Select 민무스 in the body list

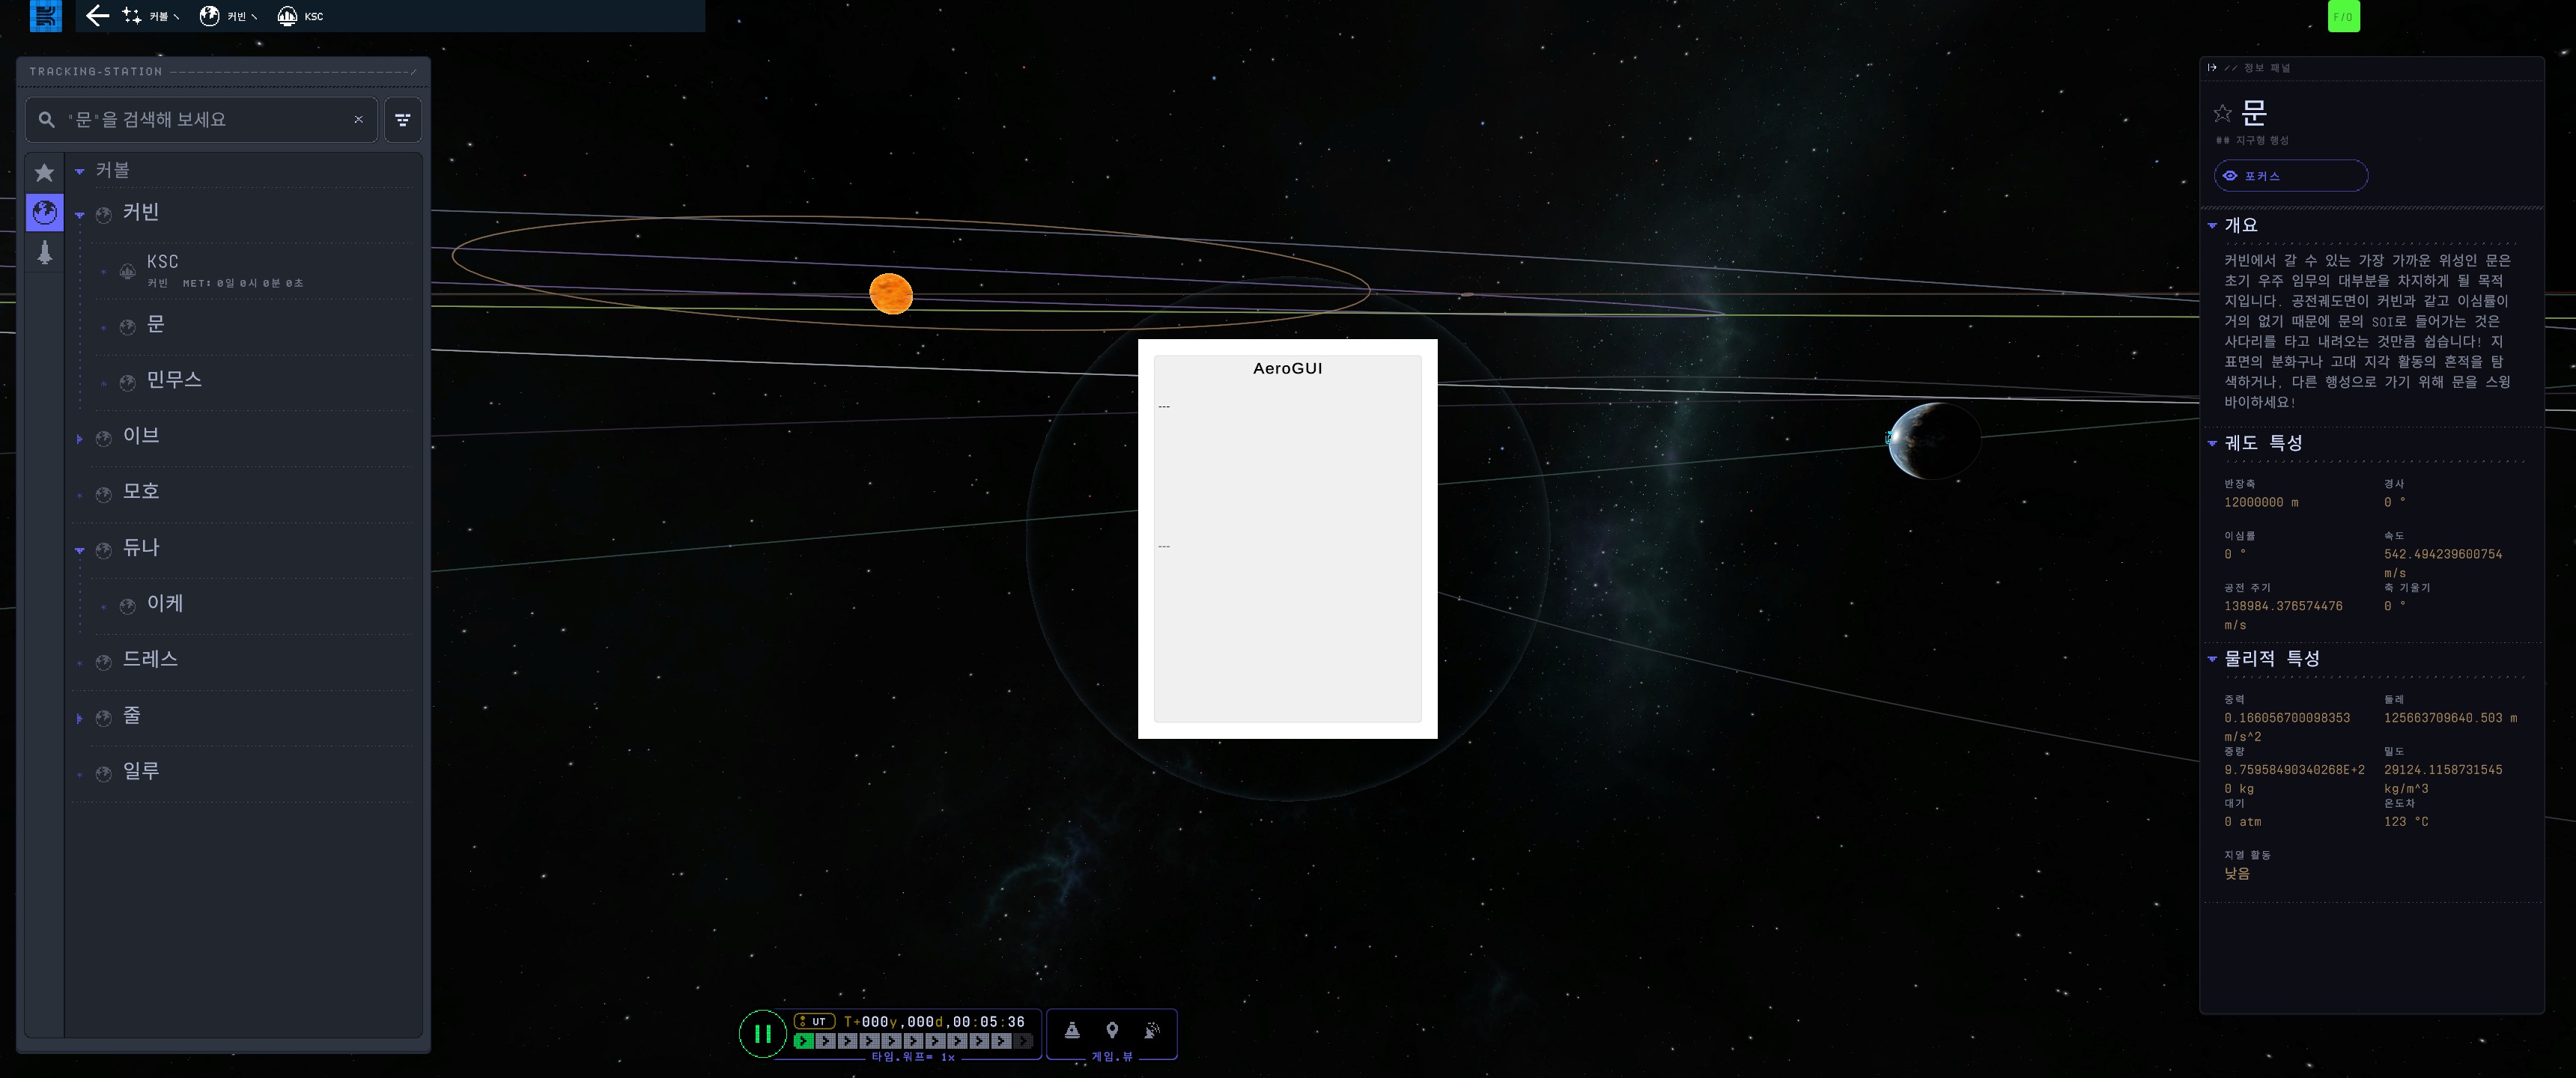pyautogui.click(x=174, y=380)
